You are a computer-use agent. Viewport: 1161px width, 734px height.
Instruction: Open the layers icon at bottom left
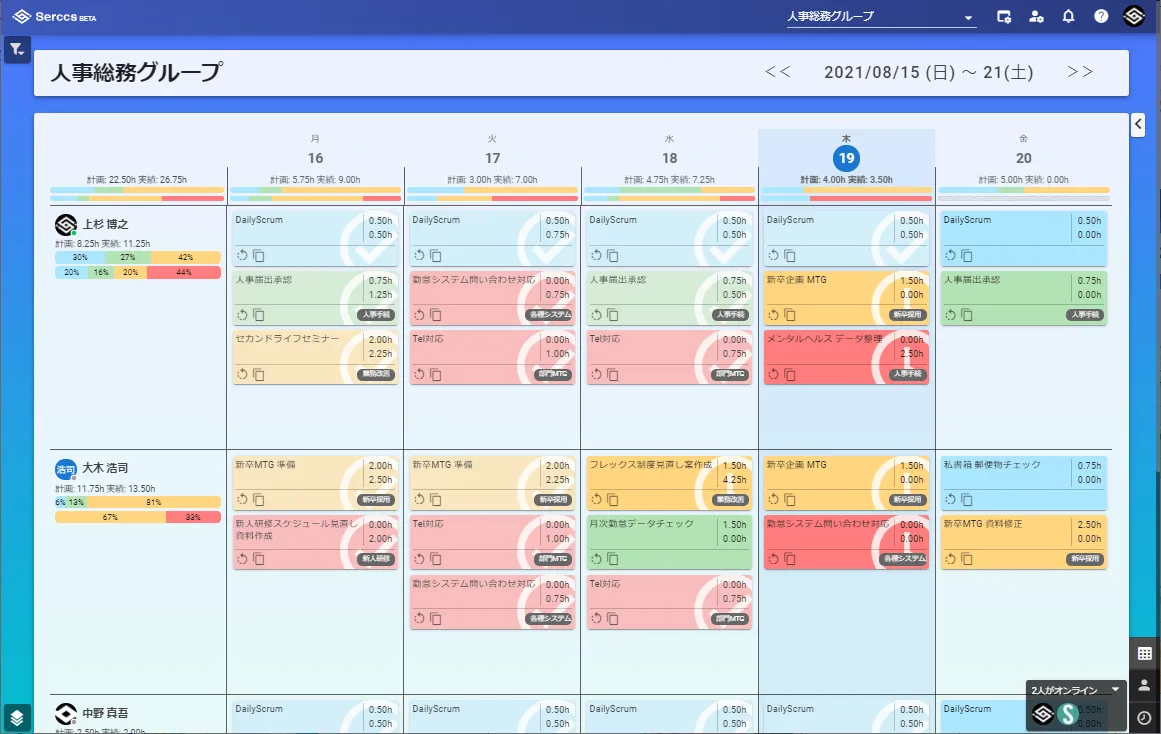pyautogui.click(x=17, y=718)
